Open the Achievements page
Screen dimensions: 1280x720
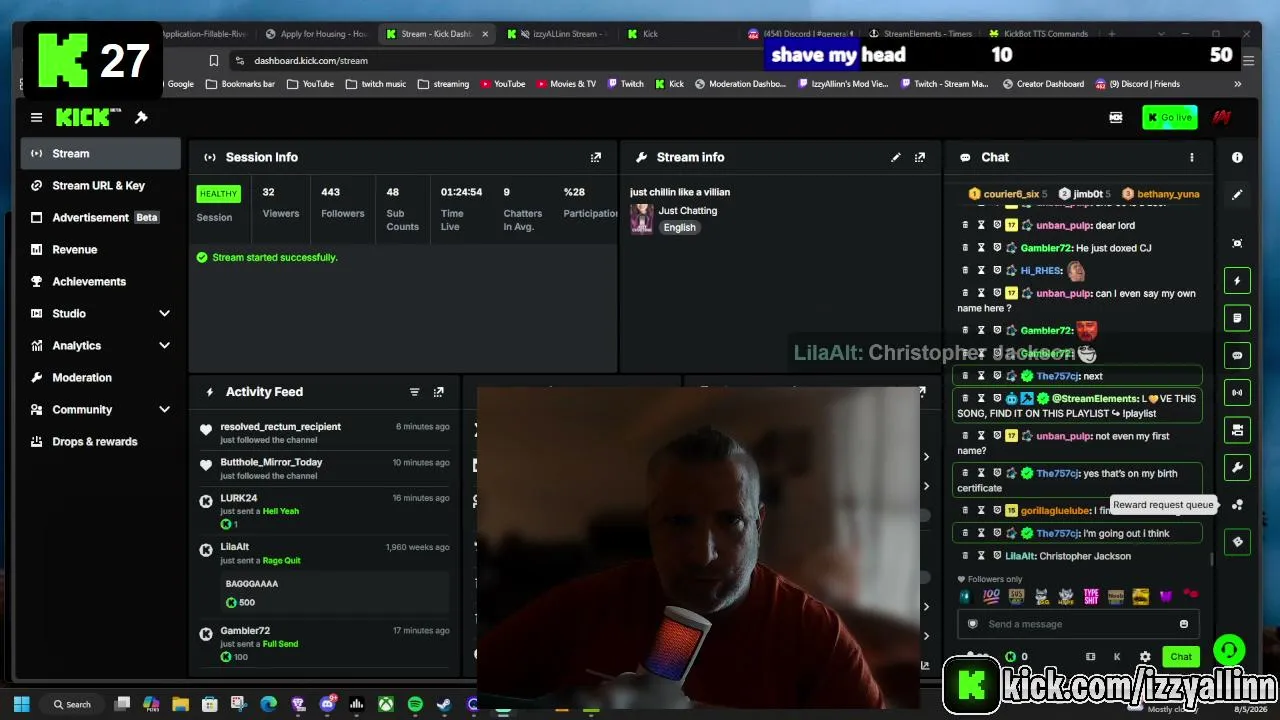101,281
